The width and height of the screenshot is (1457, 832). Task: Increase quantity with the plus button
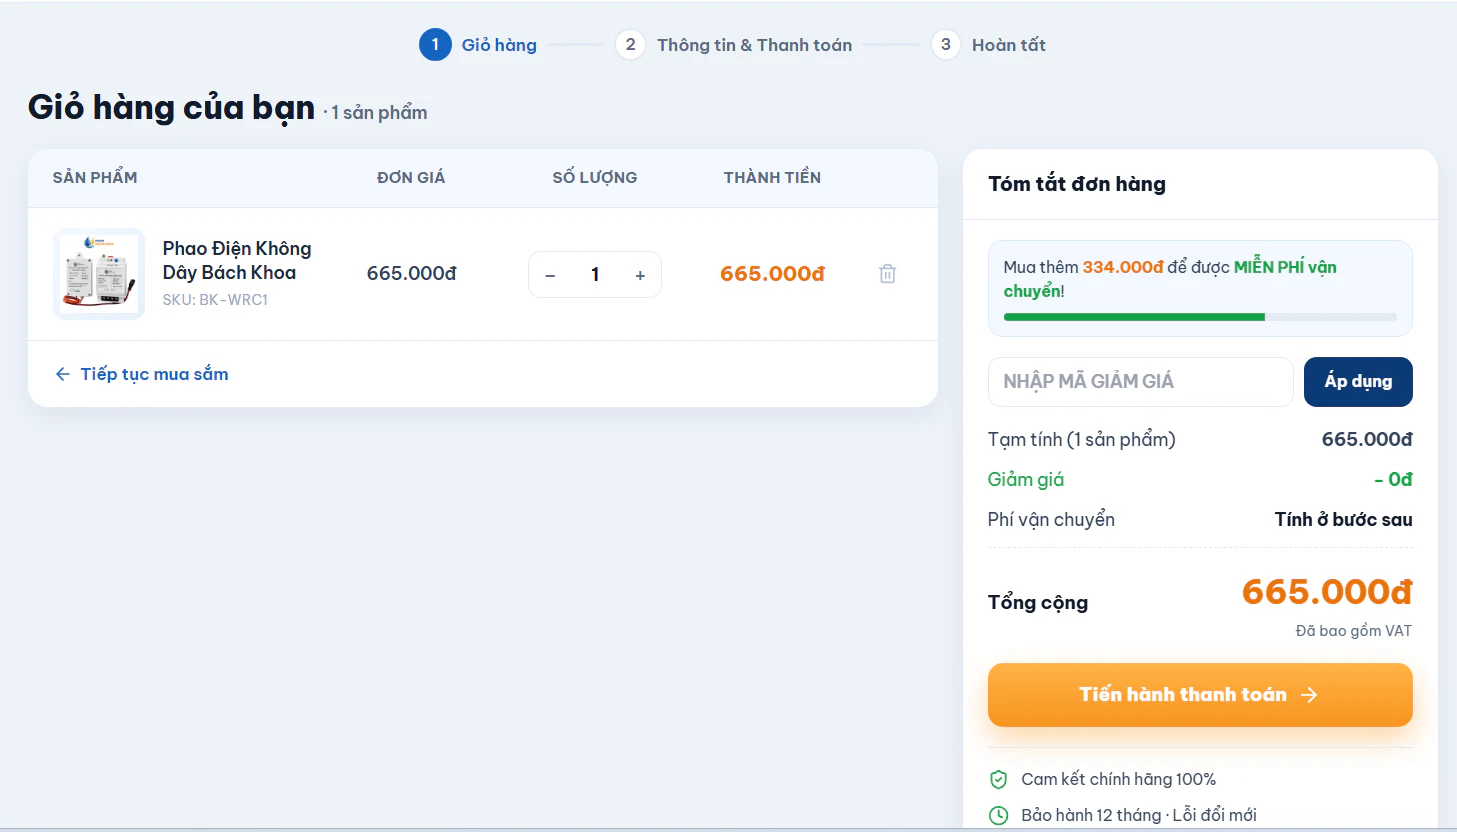coord(640,275)
